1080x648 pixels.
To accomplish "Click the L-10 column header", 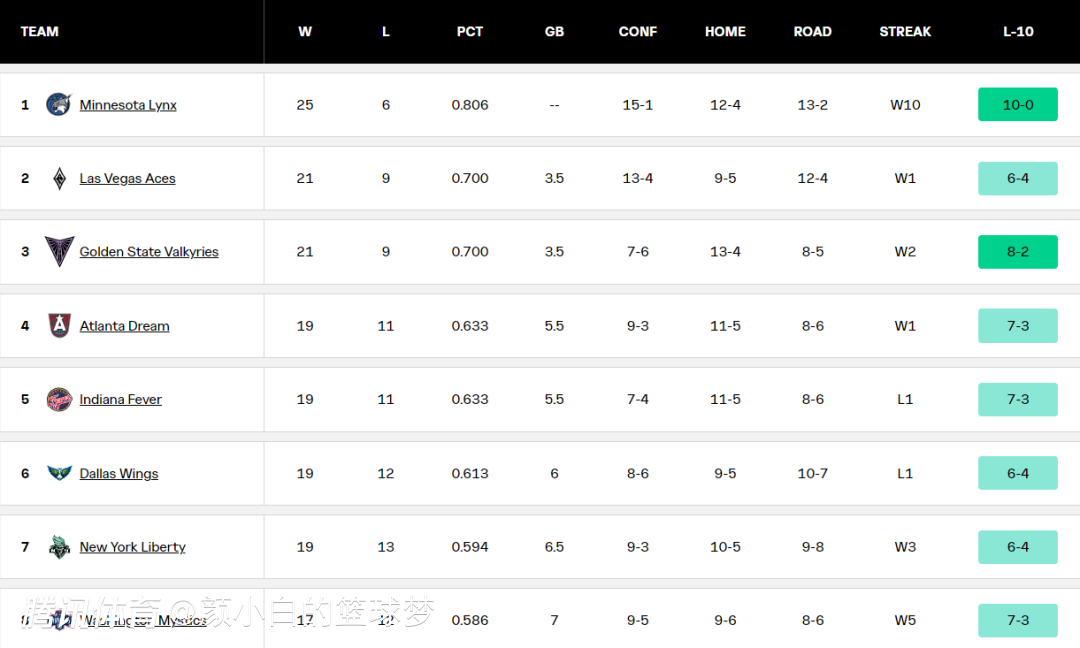I will 1018,32.
